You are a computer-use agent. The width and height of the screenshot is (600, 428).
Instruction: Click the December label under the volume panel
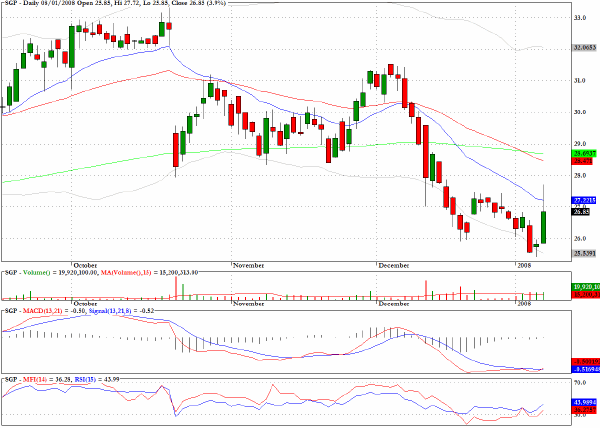393,303
